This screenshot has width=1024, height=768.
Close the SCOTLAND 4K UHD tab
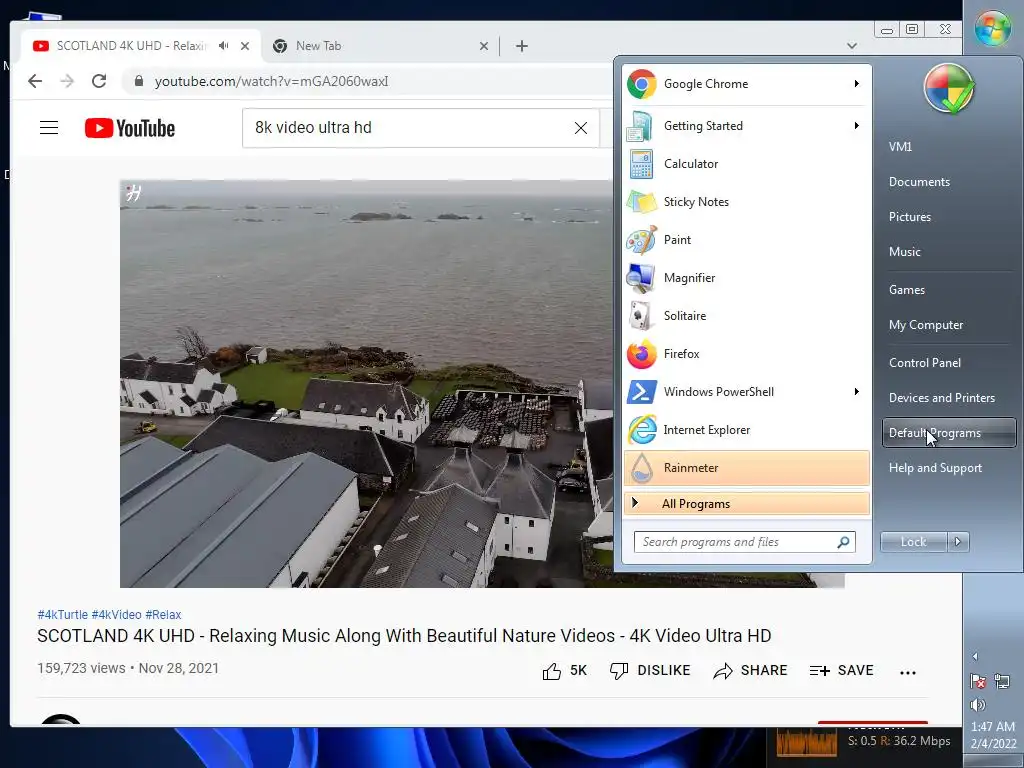point(245,46)
